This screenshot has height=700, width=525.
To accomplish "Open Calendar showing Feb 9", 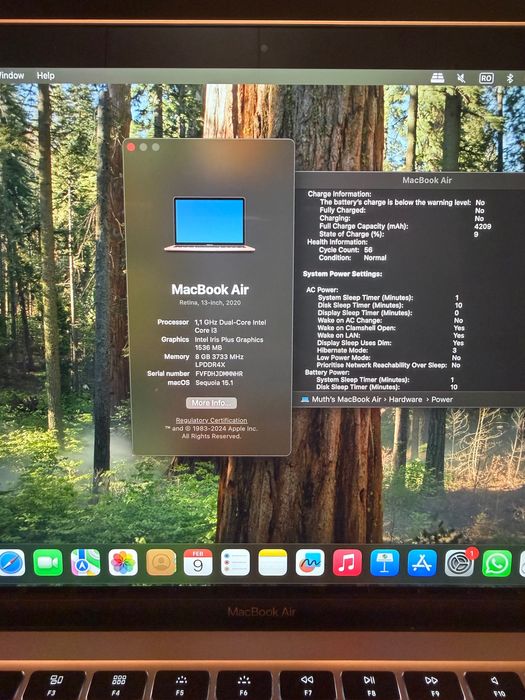I will [198, 562].
